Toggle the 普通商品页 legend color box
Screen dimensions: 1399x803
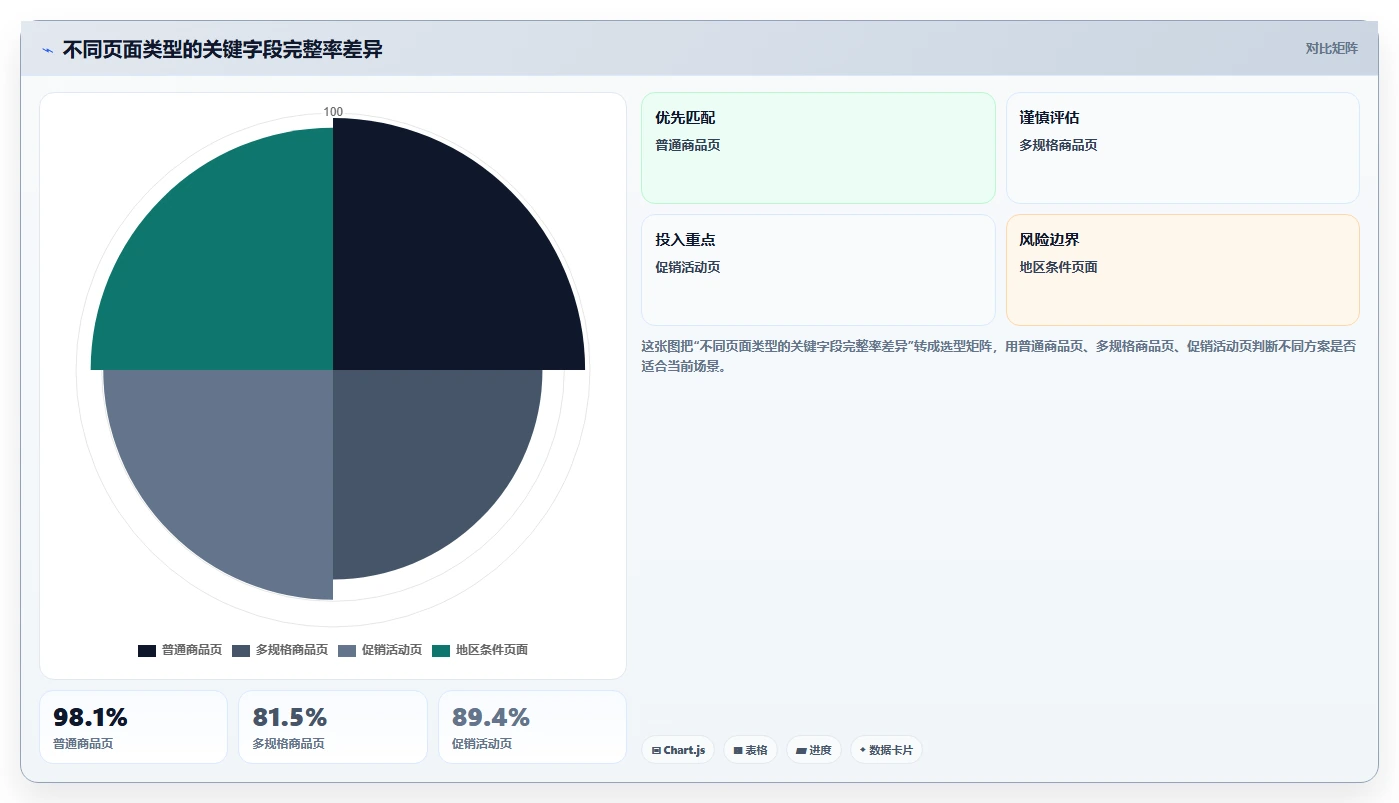[147, 650]
